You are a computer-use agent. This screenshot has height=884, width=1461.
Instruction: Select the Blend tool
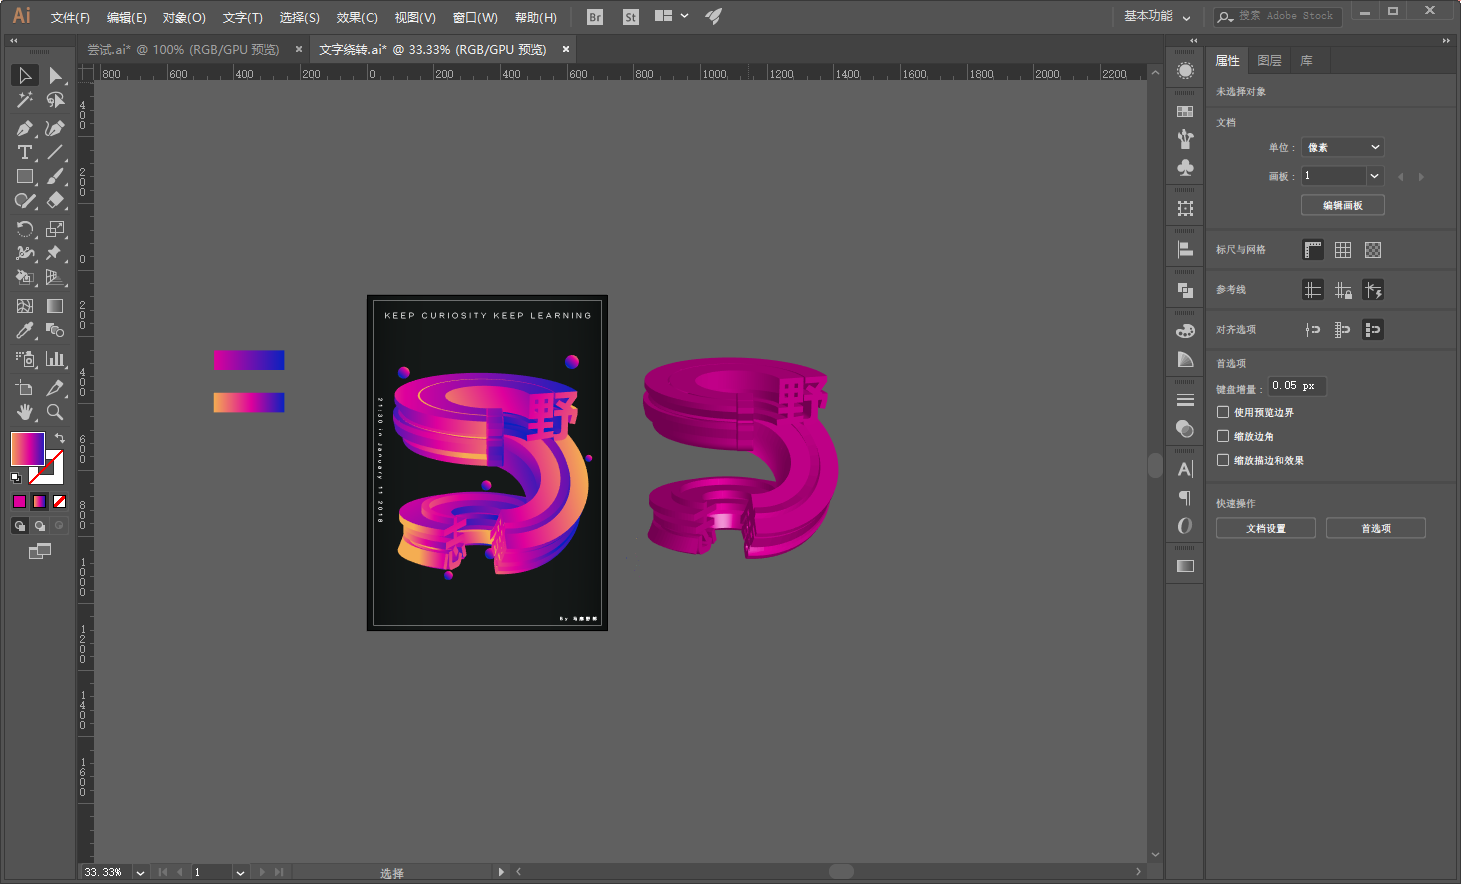click(x=55, y=330)
